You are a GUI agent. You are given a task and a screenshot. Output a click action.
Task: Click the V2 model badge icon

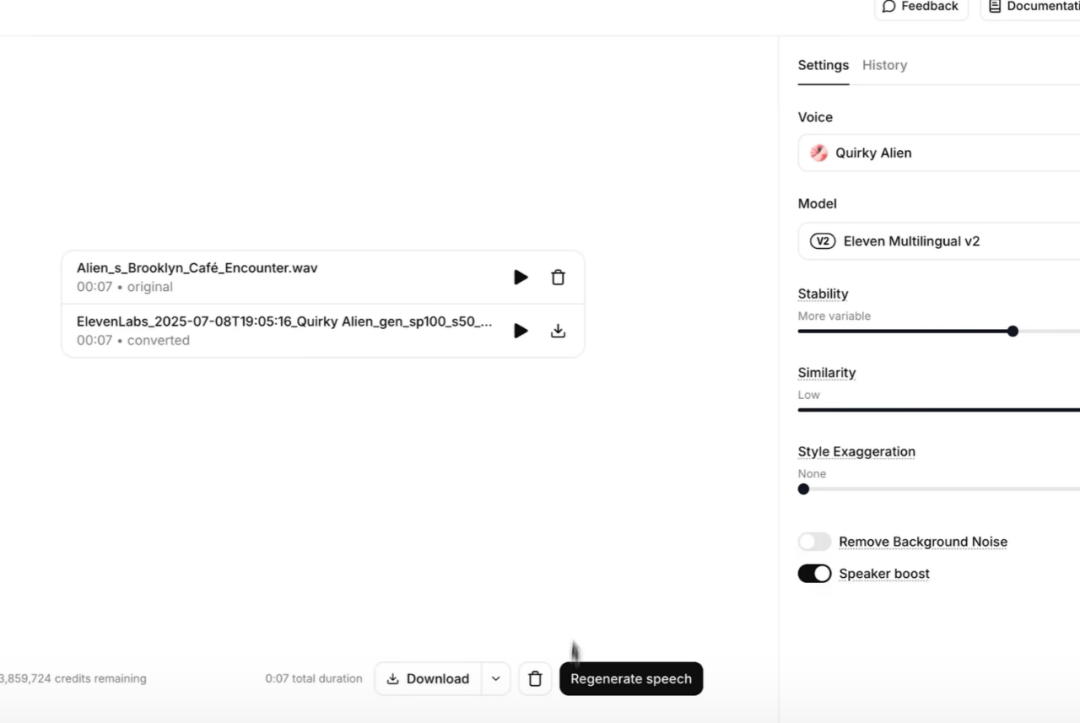[822, 241]
